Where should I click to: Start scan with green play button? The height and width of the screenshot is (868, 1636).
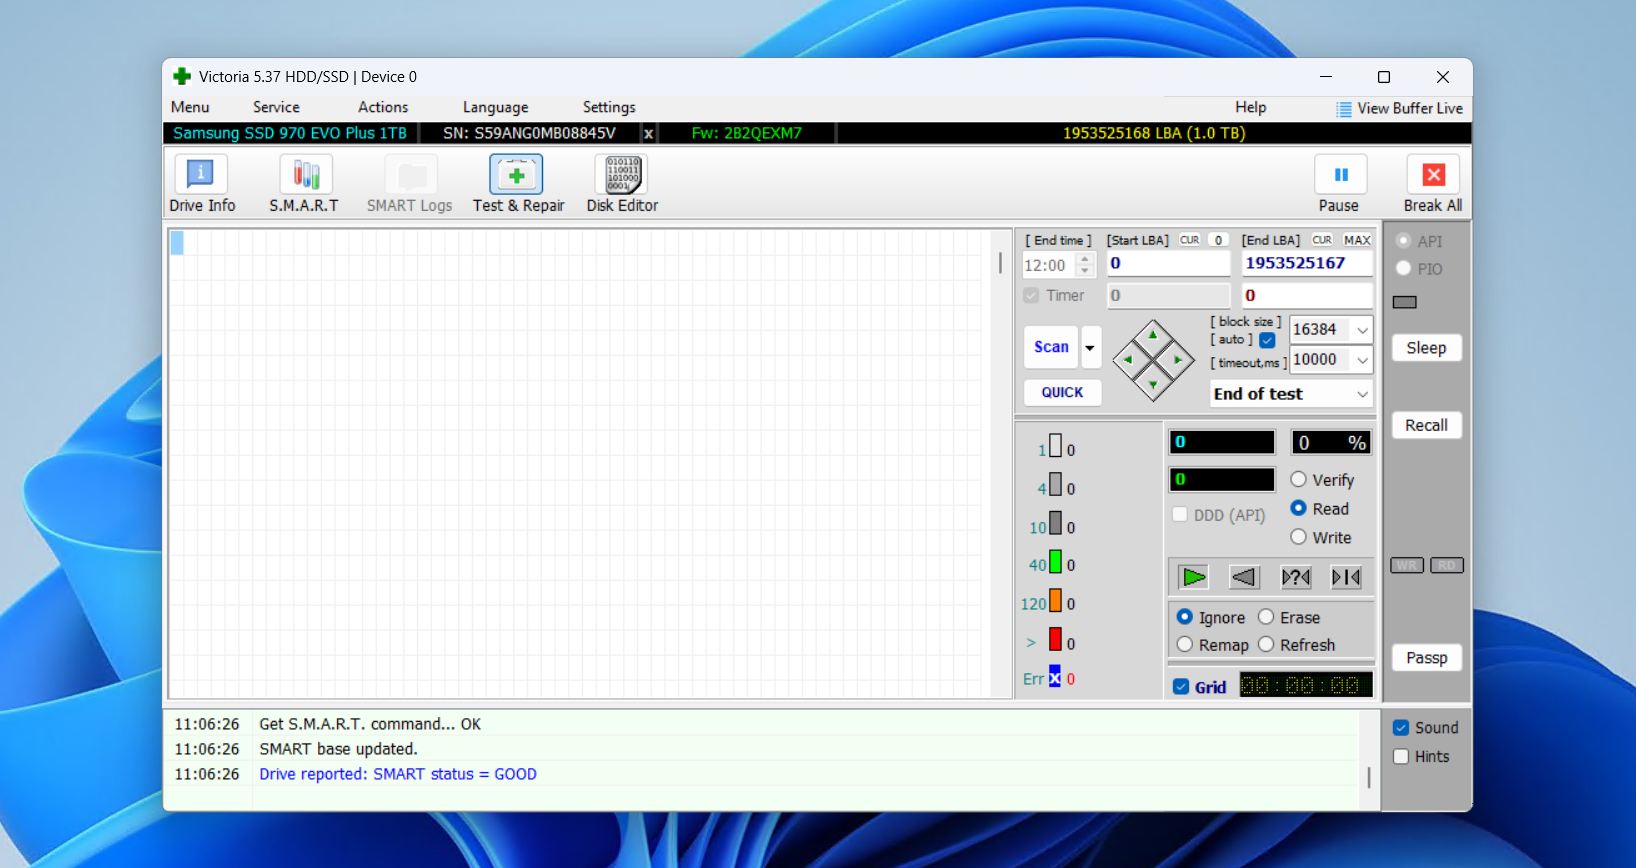(x=1193, y=577)
